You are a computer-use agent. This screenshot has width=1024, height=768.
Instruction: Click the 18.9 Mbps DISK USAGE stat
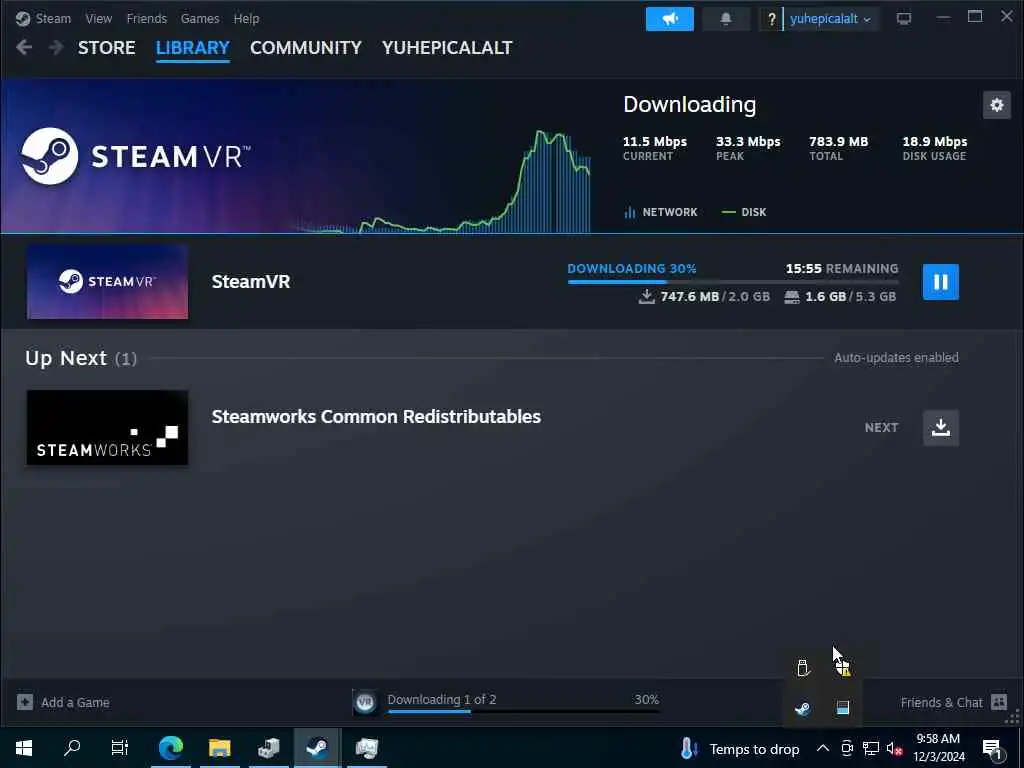click(x=935, y=148)
